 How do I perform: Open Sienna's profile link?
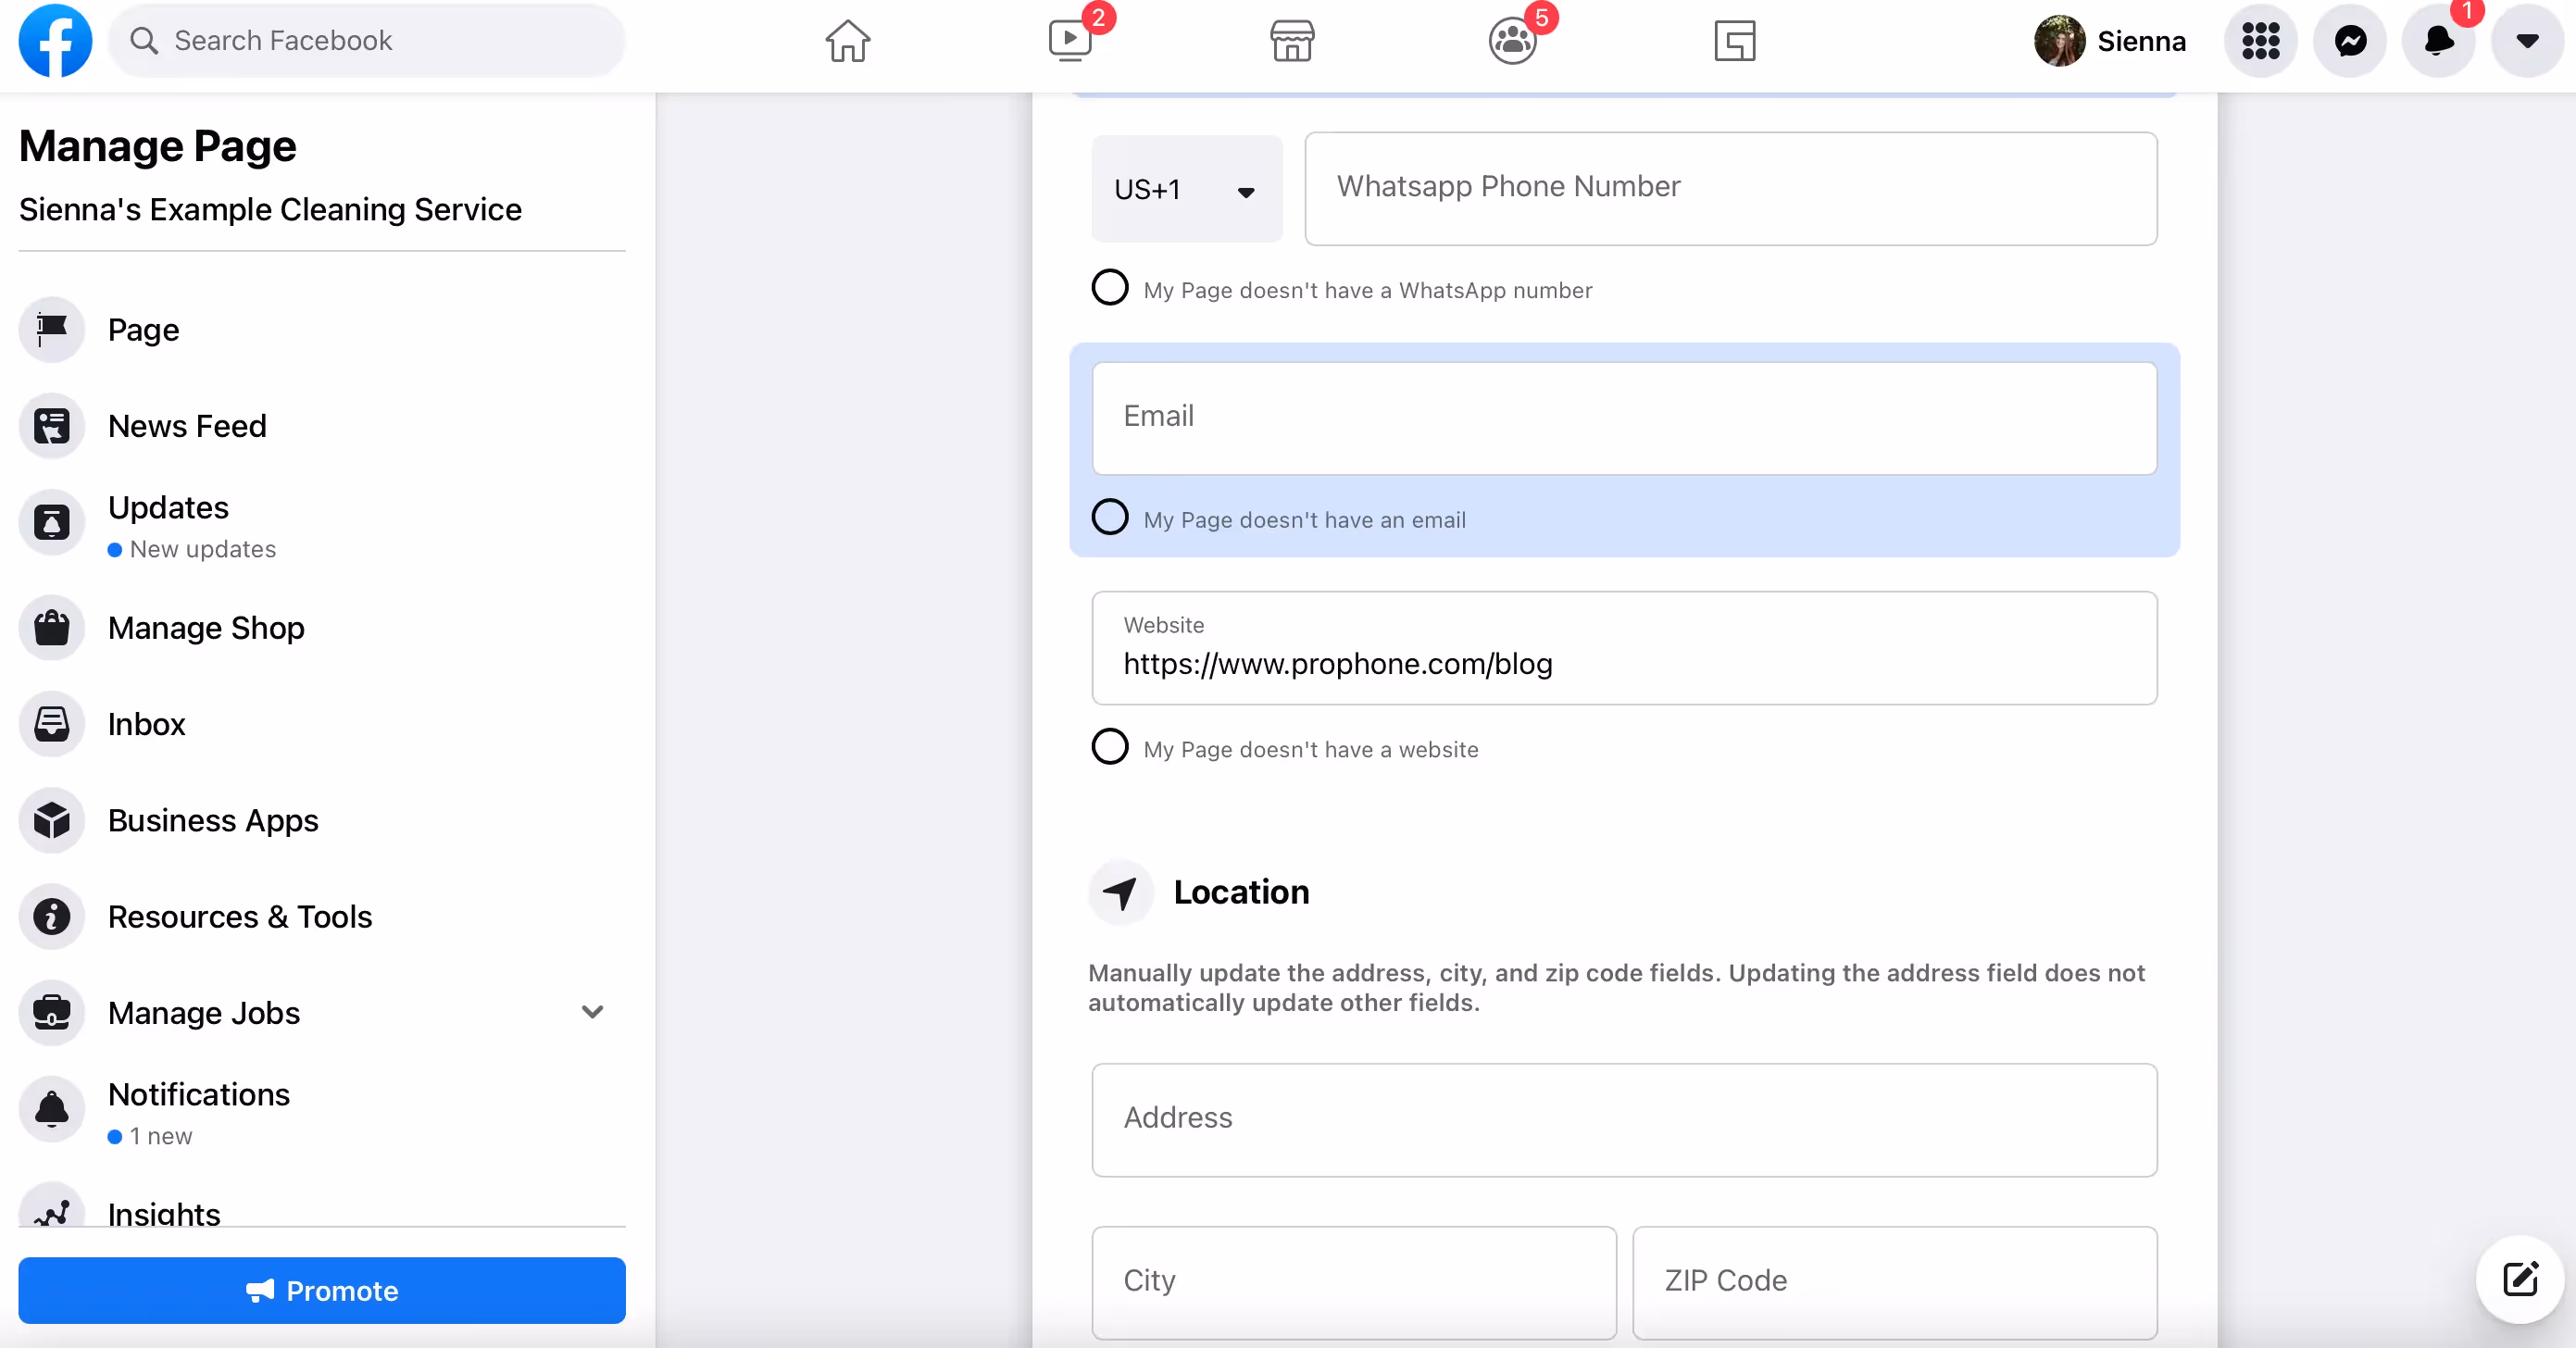[2110, 41]
